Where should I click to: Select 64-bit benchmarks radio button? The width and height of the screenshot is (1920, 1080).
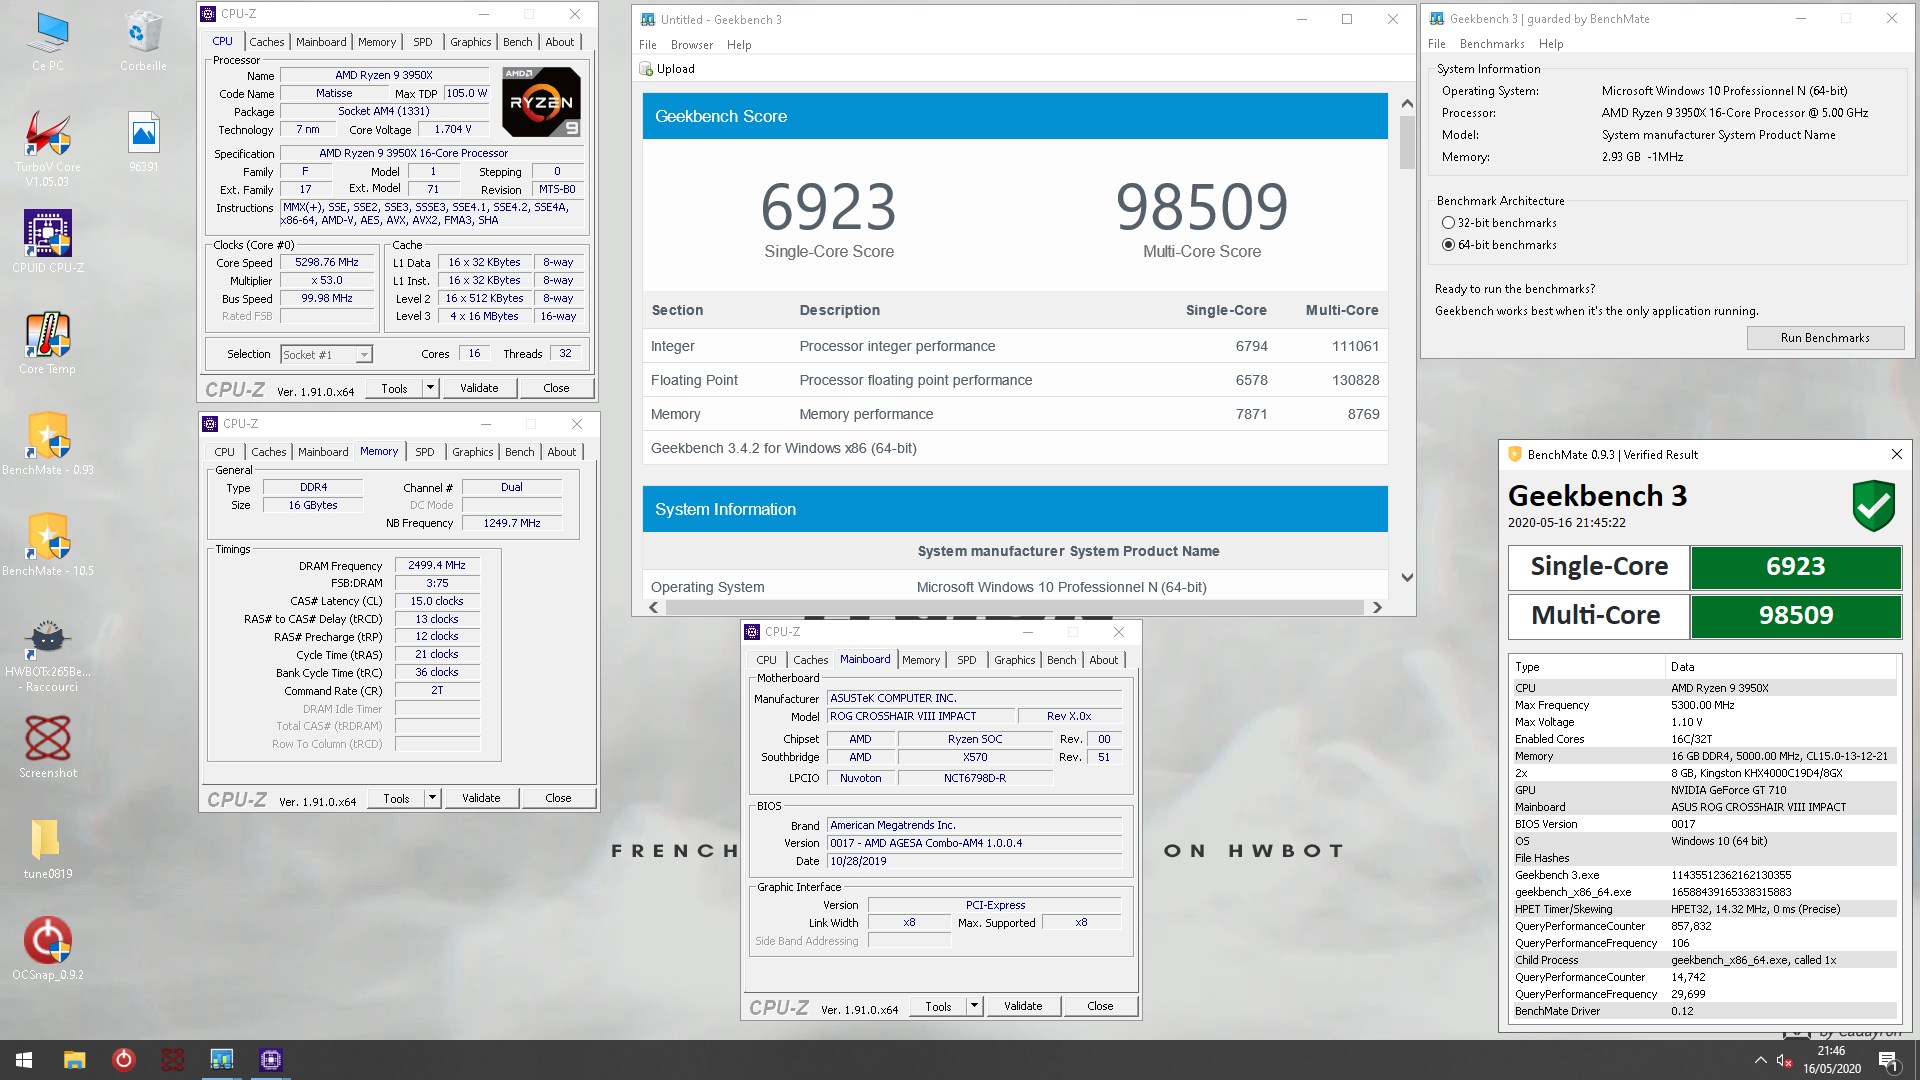[1448, 245]
